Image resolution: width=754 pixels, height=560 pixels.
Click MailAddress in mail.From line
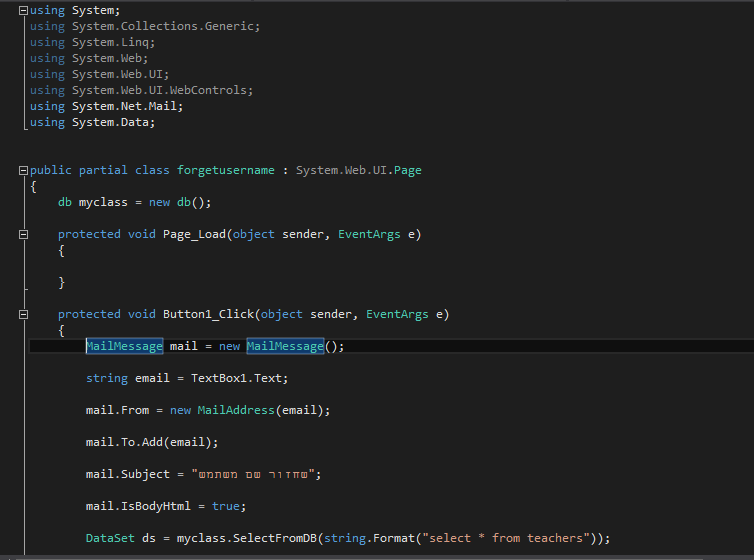click(x=236, y=410)
